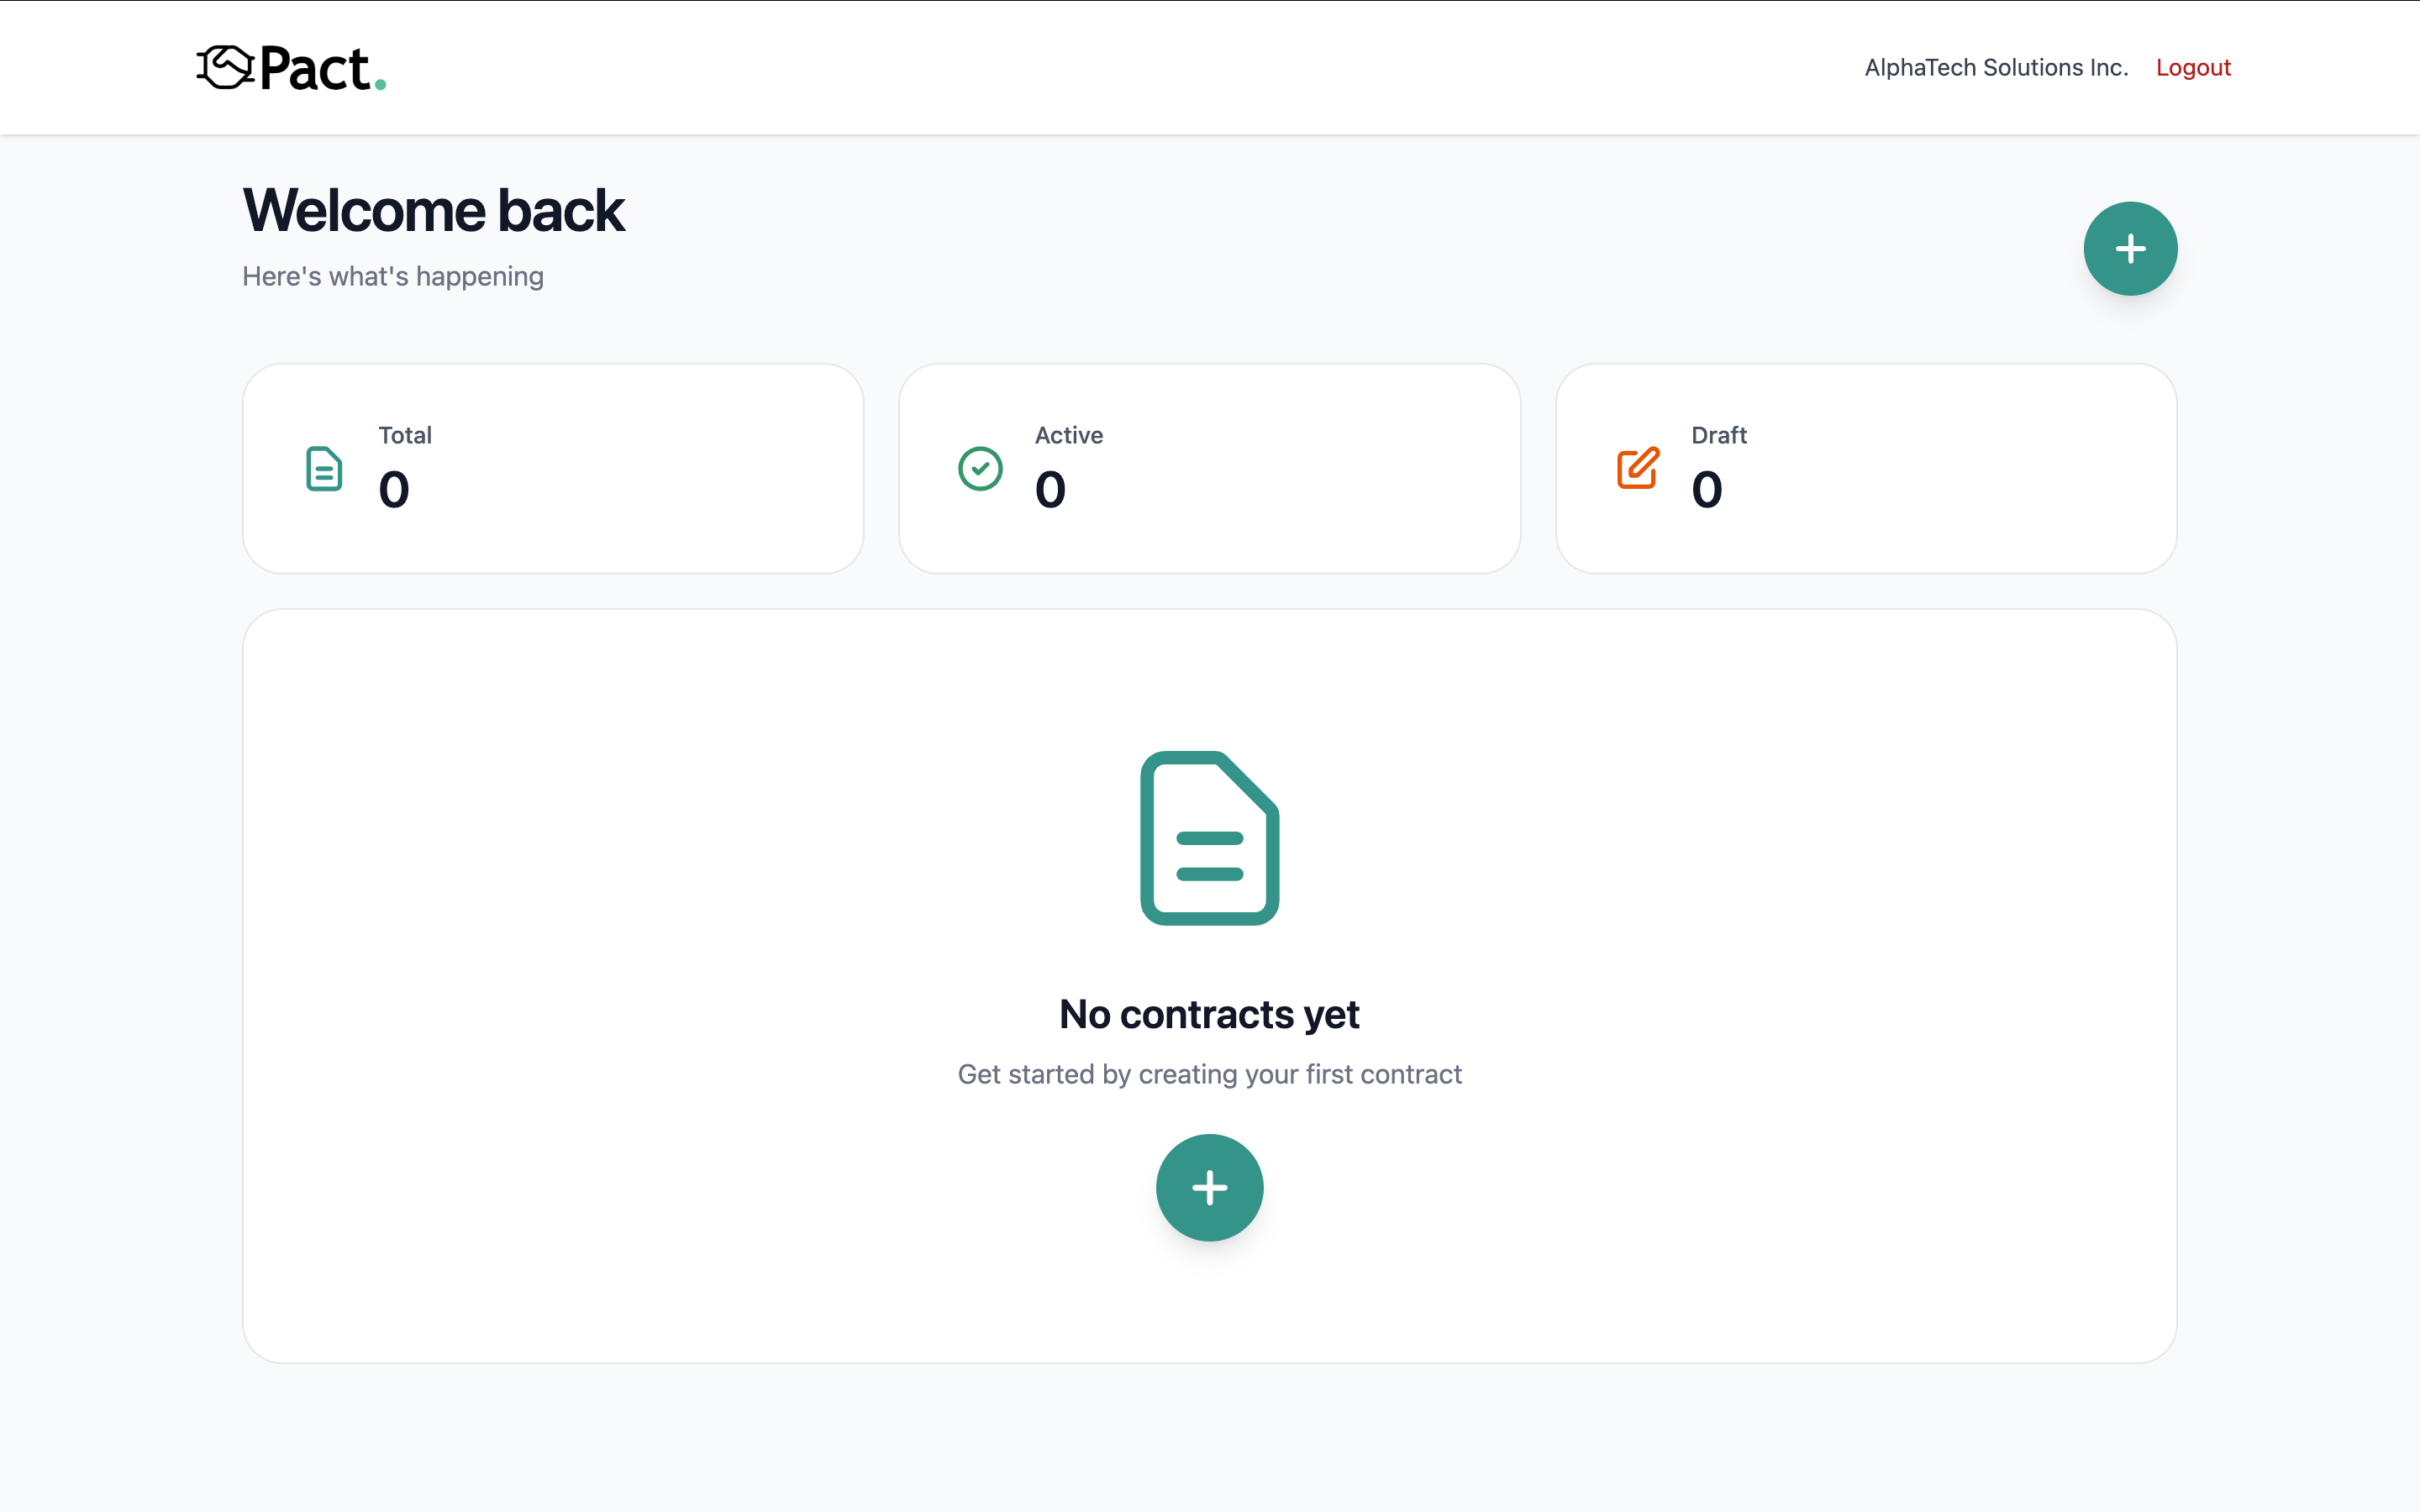
Task: Click the Active count number zero
Action: click(x=1050, y=490)
